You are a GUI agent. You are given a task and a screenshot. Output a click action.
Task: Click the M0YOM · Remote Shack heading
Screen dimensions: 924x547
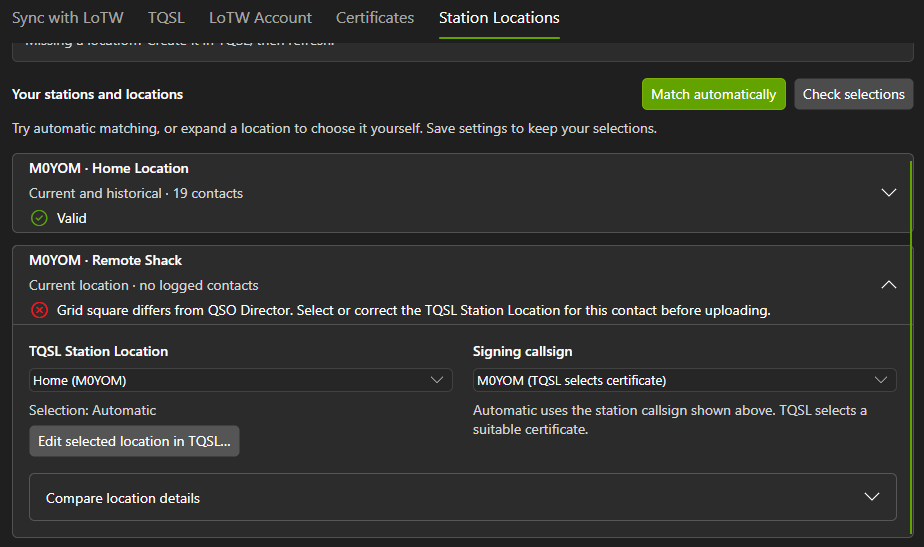105,261
